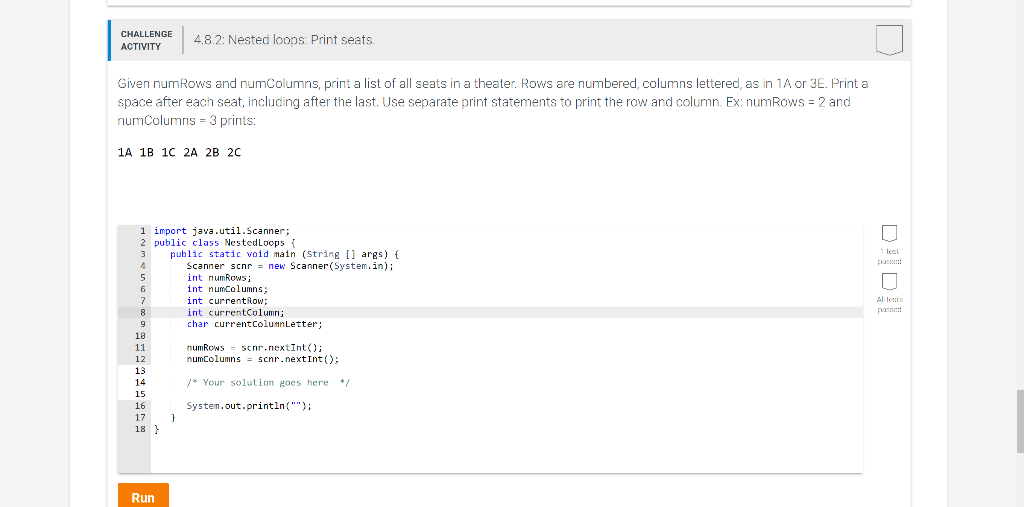Click the 'int numRows;' declaration
The height and width of the screenshot is (507, 1024).
tap(219, 278)
